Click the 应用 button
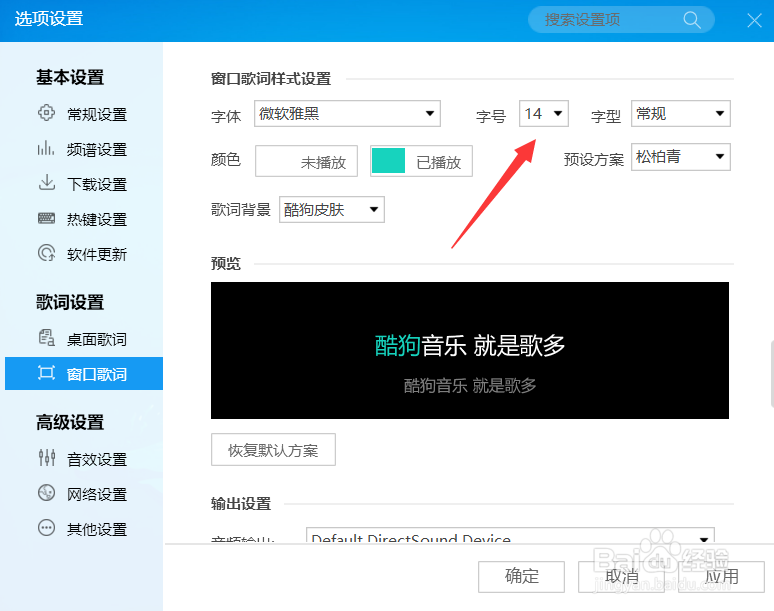 721,576
